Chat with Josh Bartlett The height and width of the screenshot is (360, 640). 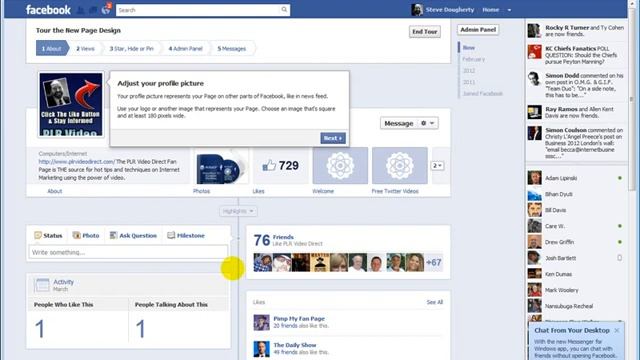[x=576, y=258]
